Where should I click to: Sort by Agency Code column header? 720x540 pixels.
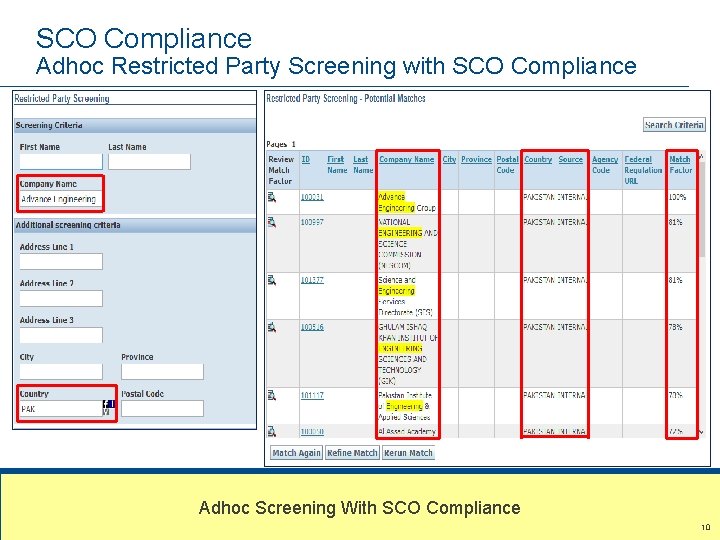pyautogui.click(x=605, y=164)
